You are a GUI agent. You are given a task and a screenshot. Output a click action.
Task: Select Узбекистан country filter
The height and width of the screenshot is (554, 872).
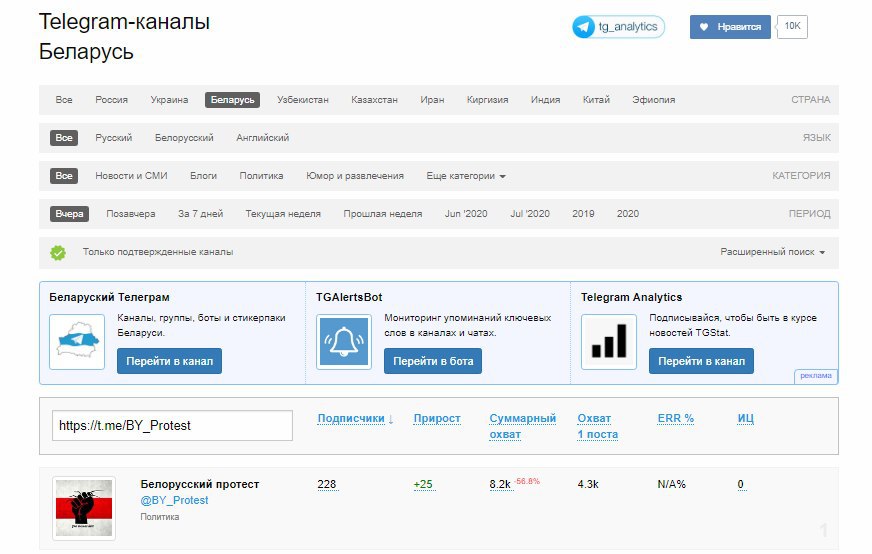pos(303,100)
